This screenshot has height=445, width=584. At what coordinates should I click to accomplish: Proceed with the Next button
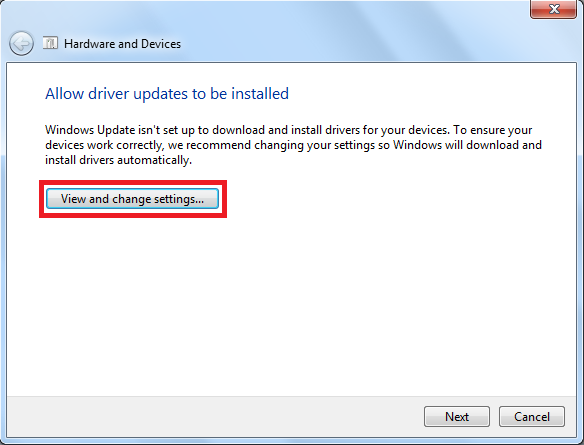coord(457,416)
